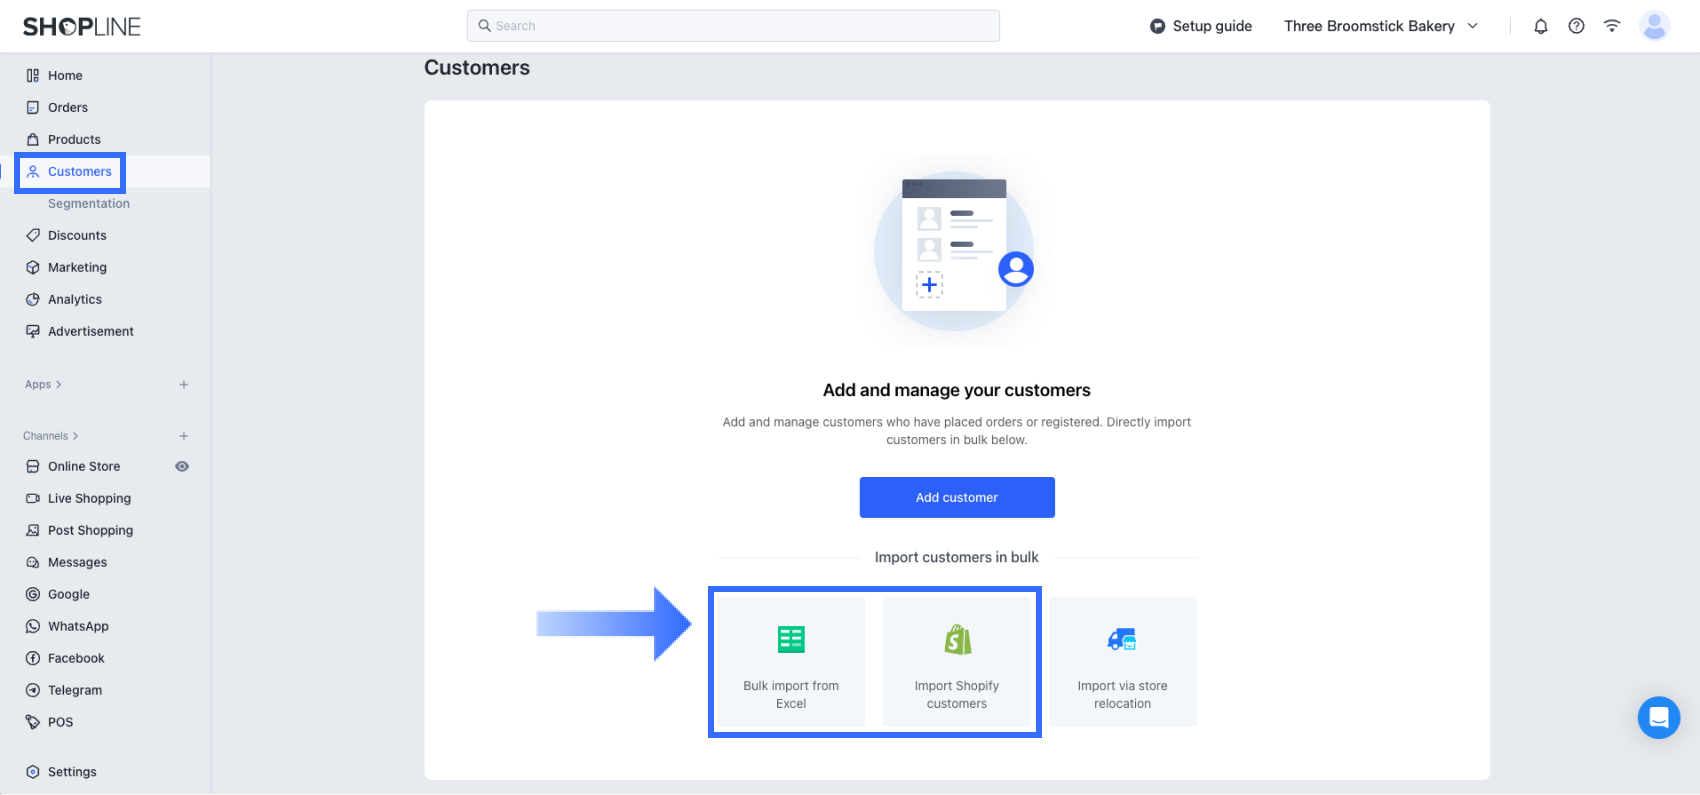This screenshot has height=795, width=1700.
Task: Click the Telegram channel icon
Action: 33,690
